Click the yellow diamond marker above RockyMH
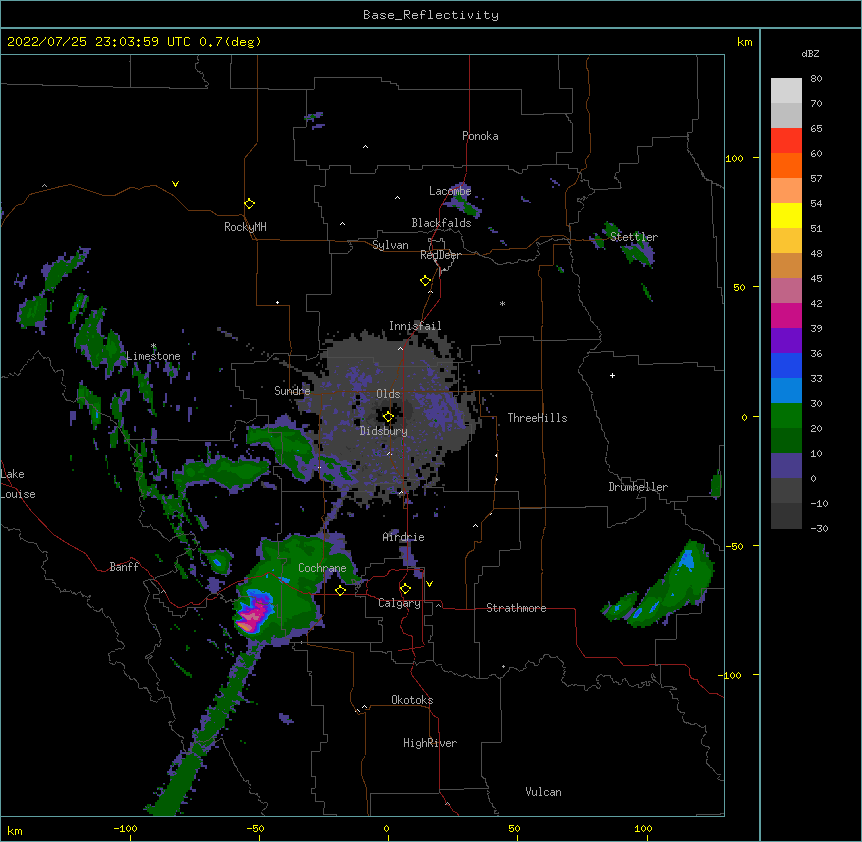 coord(249,204)
